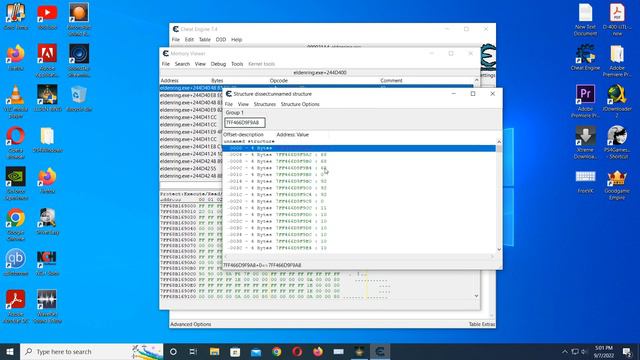Screen dimensions: 640x360
Task: Open the Structure Options menu
Action: (x=300, y=104)
